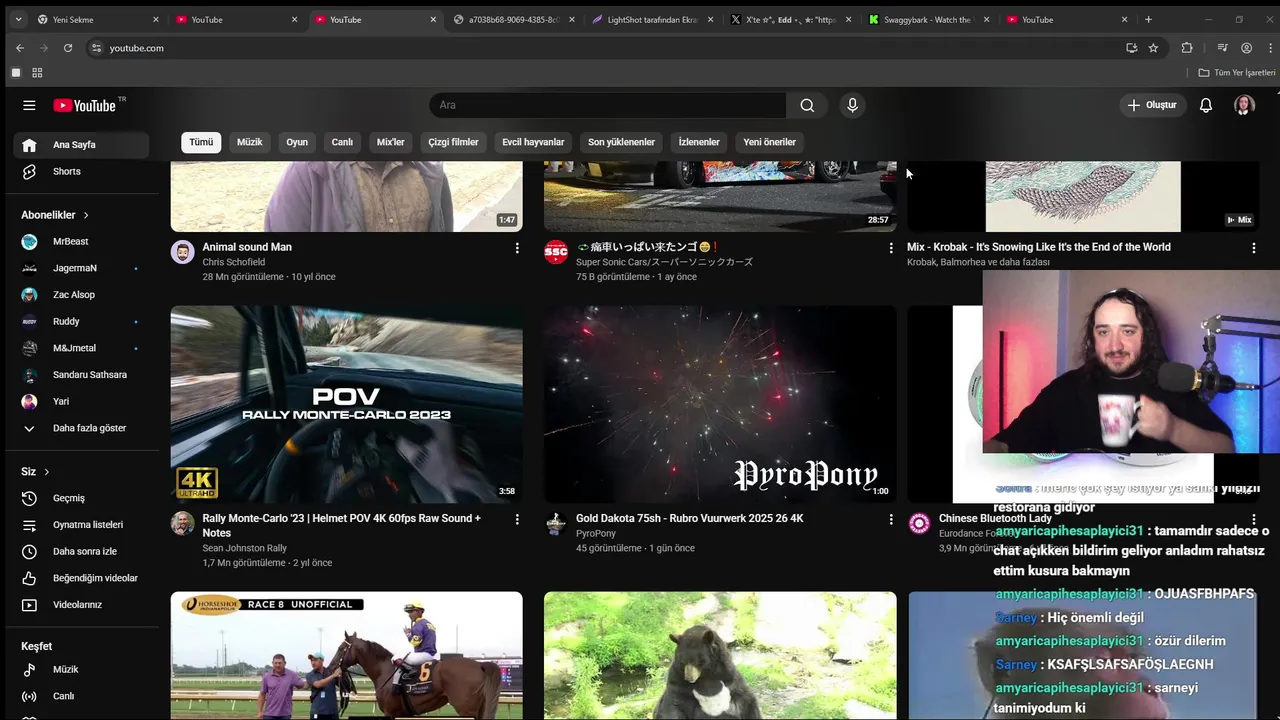Select the Canlı filter chip
Screen dimensions: 1280x720
pyautogui.click(x=342, y=142)
